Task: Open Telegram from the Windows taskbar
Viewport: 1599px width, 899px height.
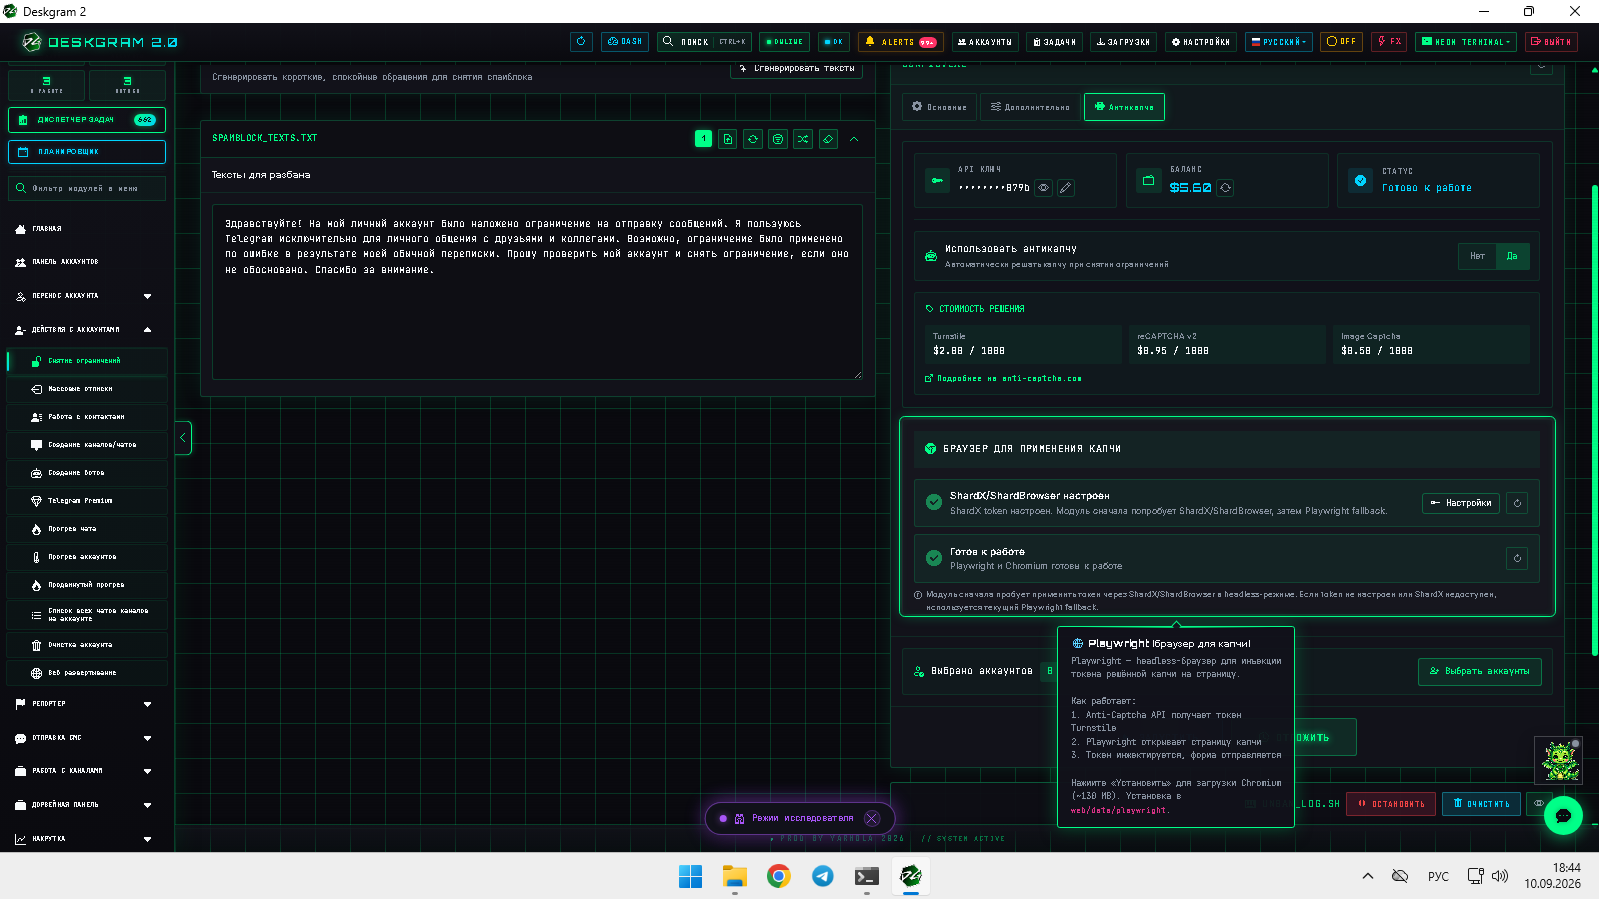Action: tap(823, 876)
